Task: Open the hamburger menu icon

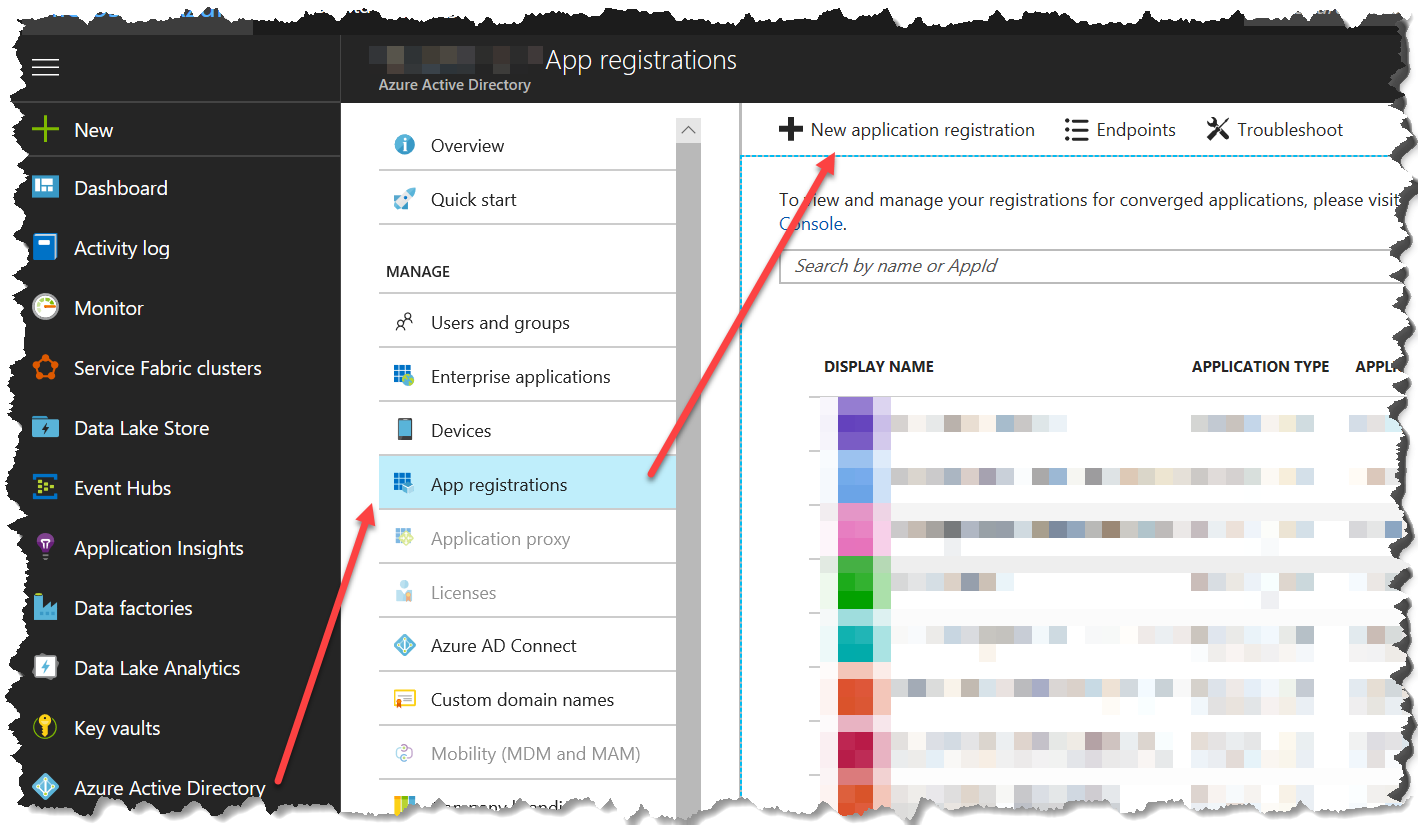Action: click(46, 67)
